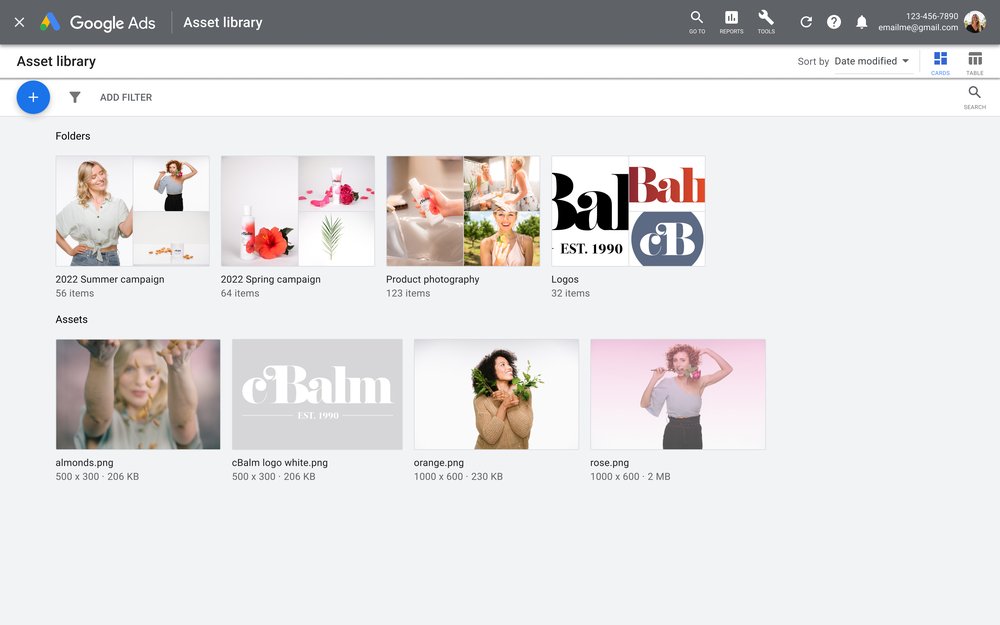Image resolution: width=1000 pixels, height=625 pixels.
Task: Click the Tools wrench icon
Action: click(766, 21)
